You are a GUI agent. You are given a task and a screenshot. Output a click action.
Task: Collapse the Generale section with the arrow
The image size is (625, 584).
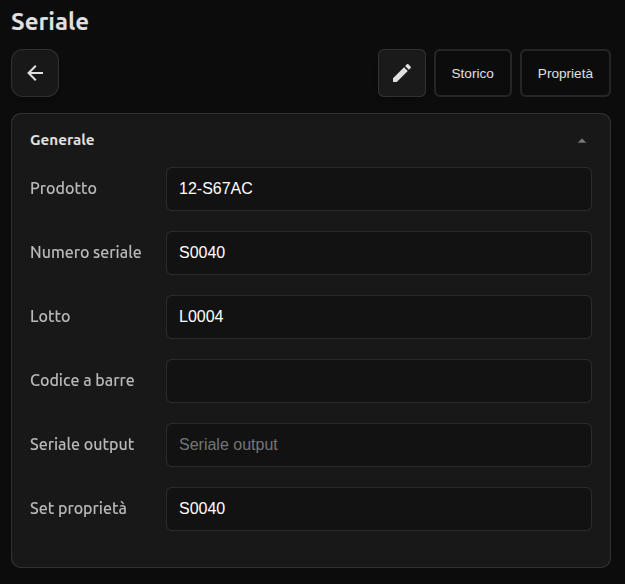pos(582,141)
